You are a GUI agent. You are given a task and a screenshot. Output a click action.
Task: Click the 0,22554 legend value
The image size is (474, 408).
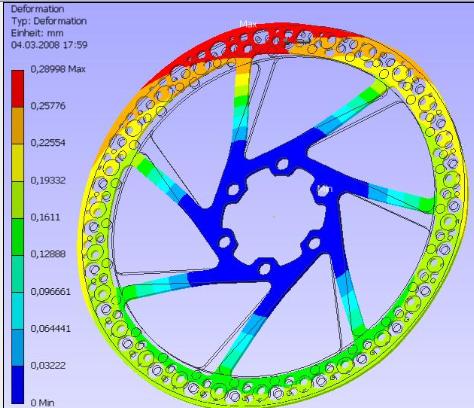coord(48,143)
